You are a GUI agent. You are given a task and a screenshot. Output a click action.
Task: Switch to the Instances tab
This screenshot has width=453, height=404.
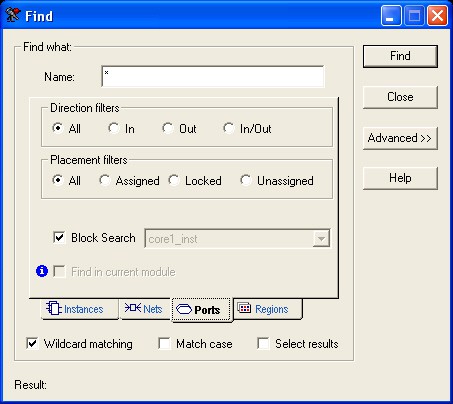pyautogui.click(x=80, y=309)
